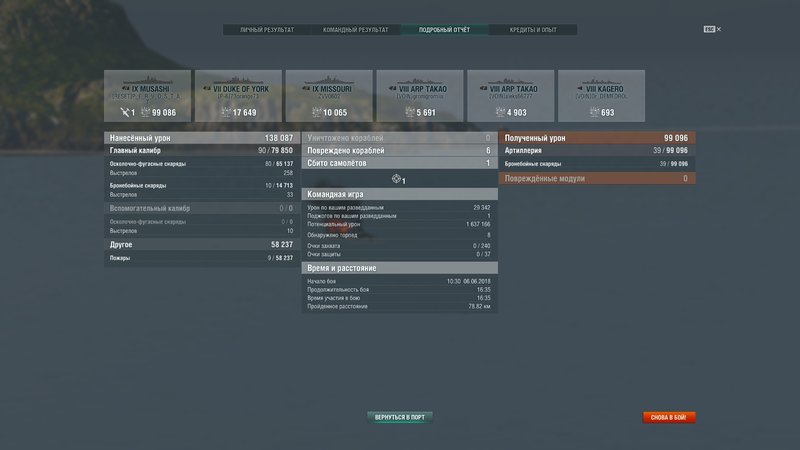The height and width of the screenshot is (450, 800).
Task: Click the crossed-swords kill icon on Musashi card
Action: pyautogui.click(x=124, y=112)
